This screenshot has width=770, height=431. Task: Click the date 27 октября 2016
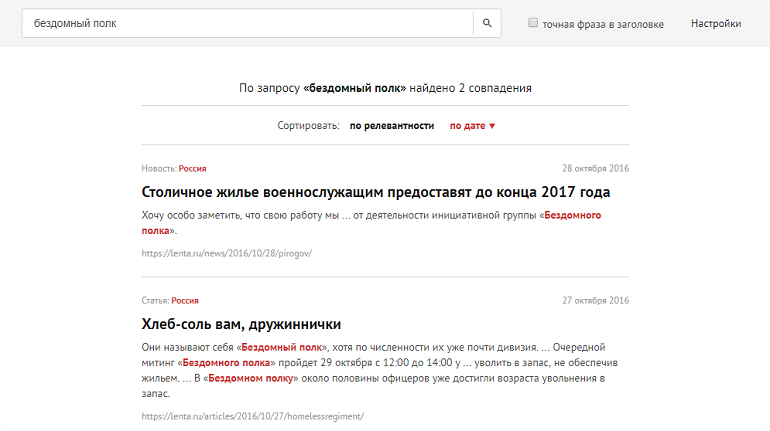(x=595, y=300)
